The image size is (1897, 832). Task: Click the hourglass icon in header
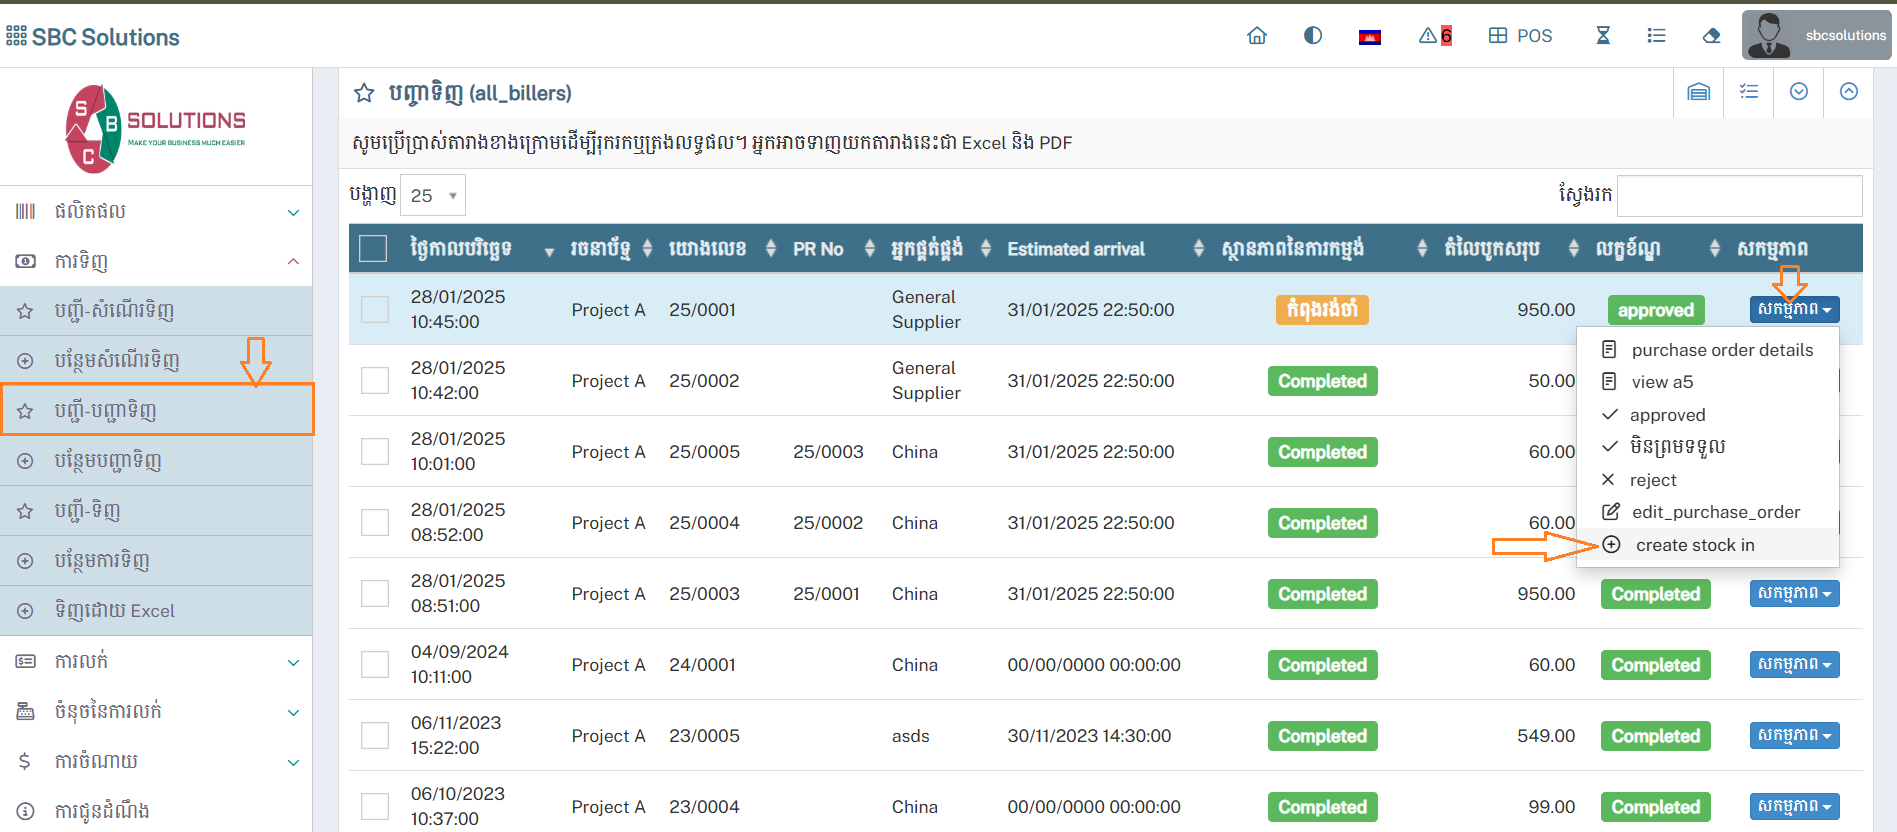pos(1603,36)
